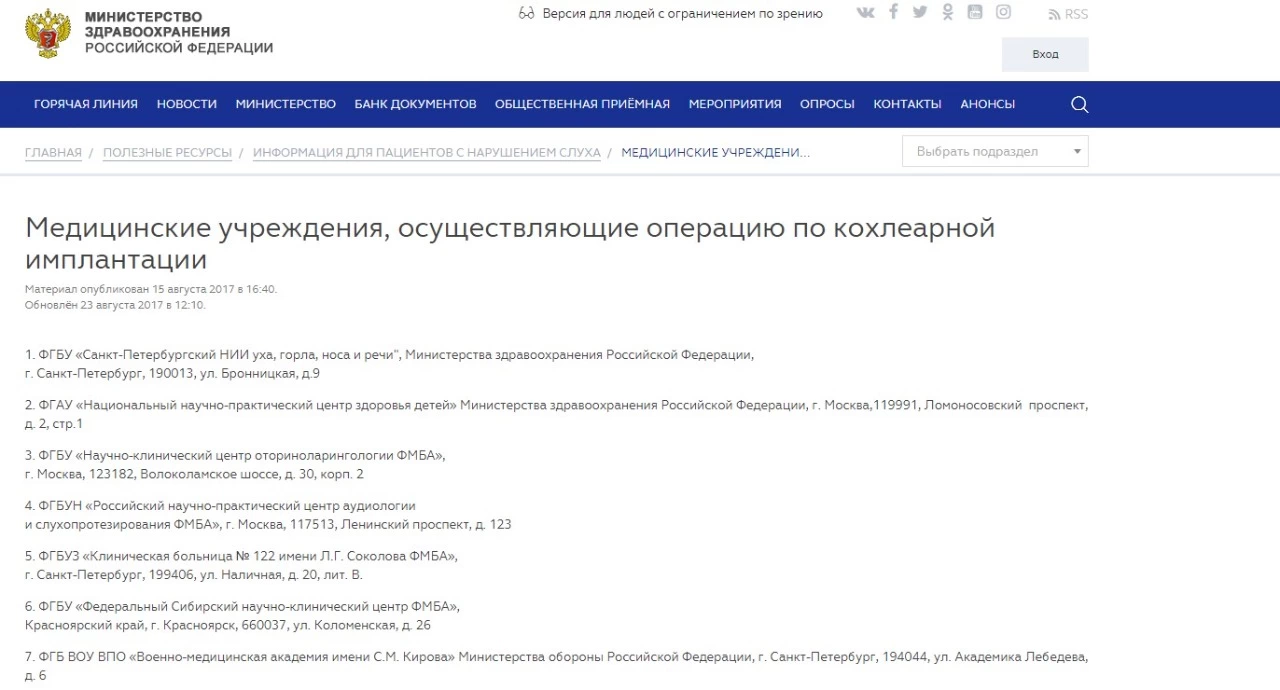The height and width of the screenshot is (690, 1280).
Task: Click the current breadcrumb Медицинские учреждени…
Action: (716, 152)
